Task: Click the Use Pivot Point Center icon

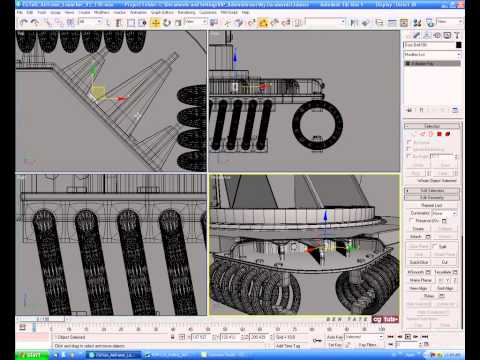Action: pos(213,23)
